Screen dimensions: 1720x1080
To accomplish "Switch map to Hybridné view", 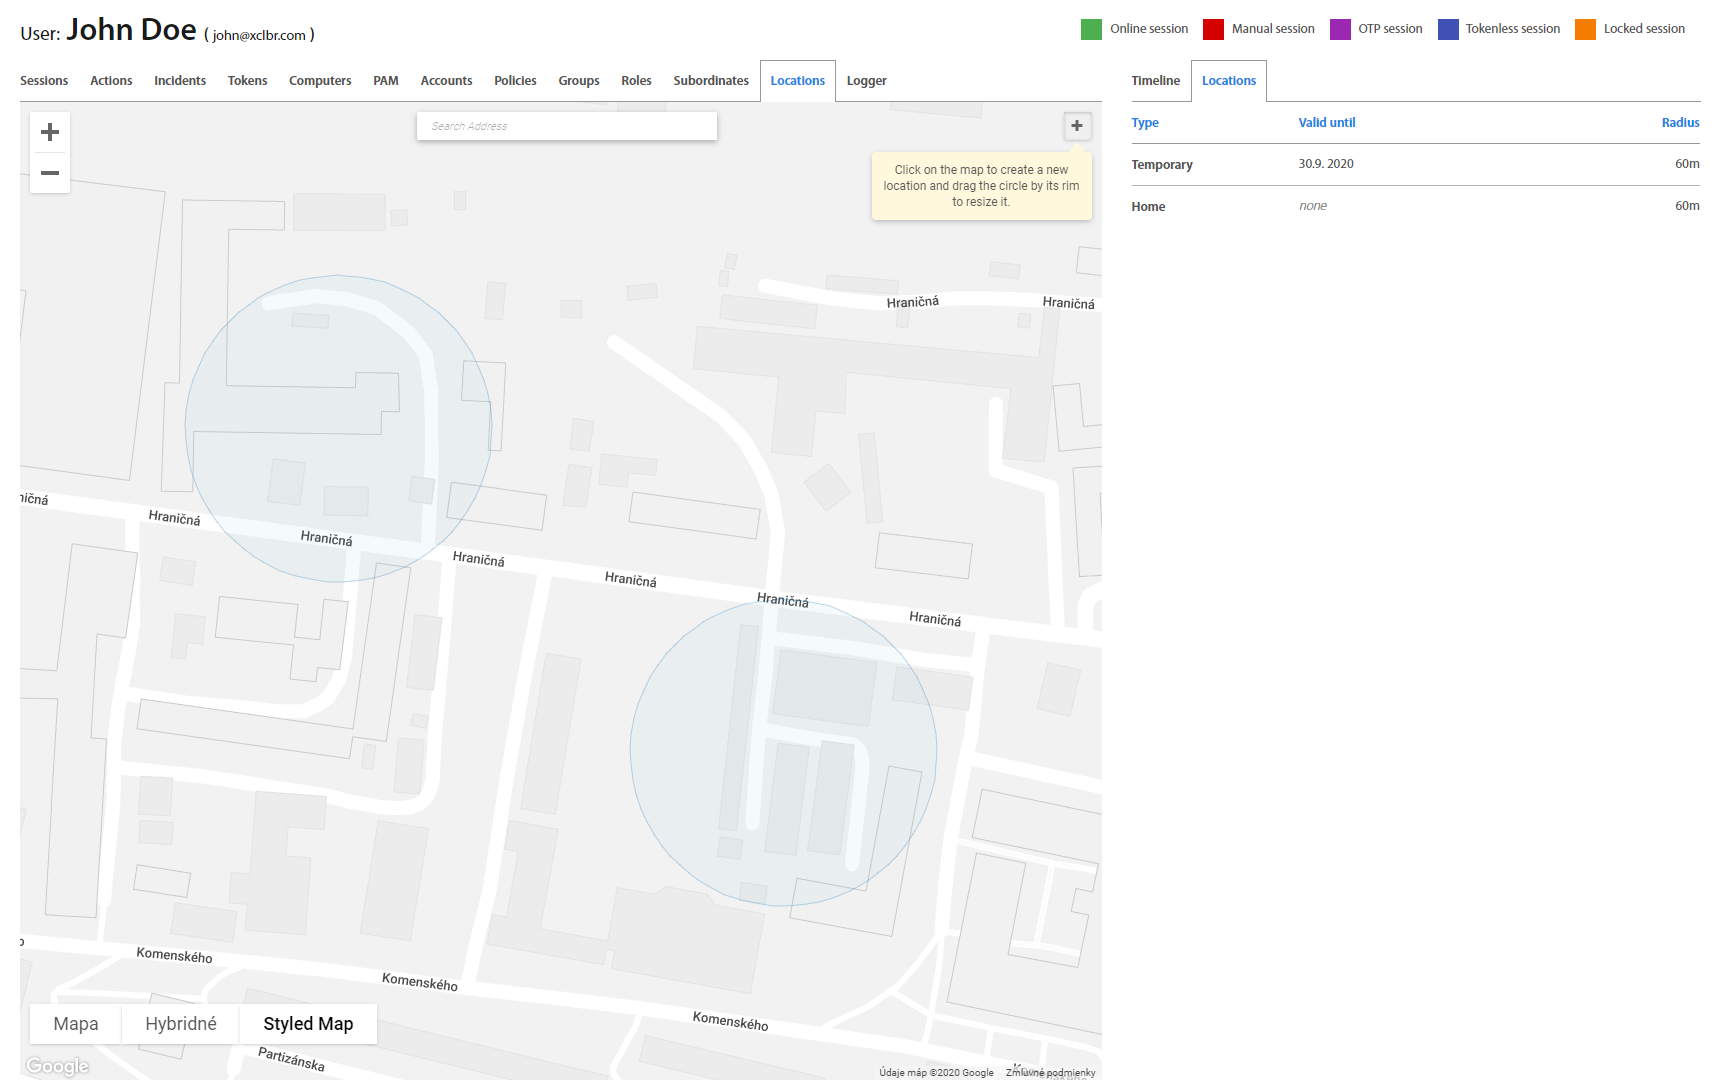I will (181, 1024).
